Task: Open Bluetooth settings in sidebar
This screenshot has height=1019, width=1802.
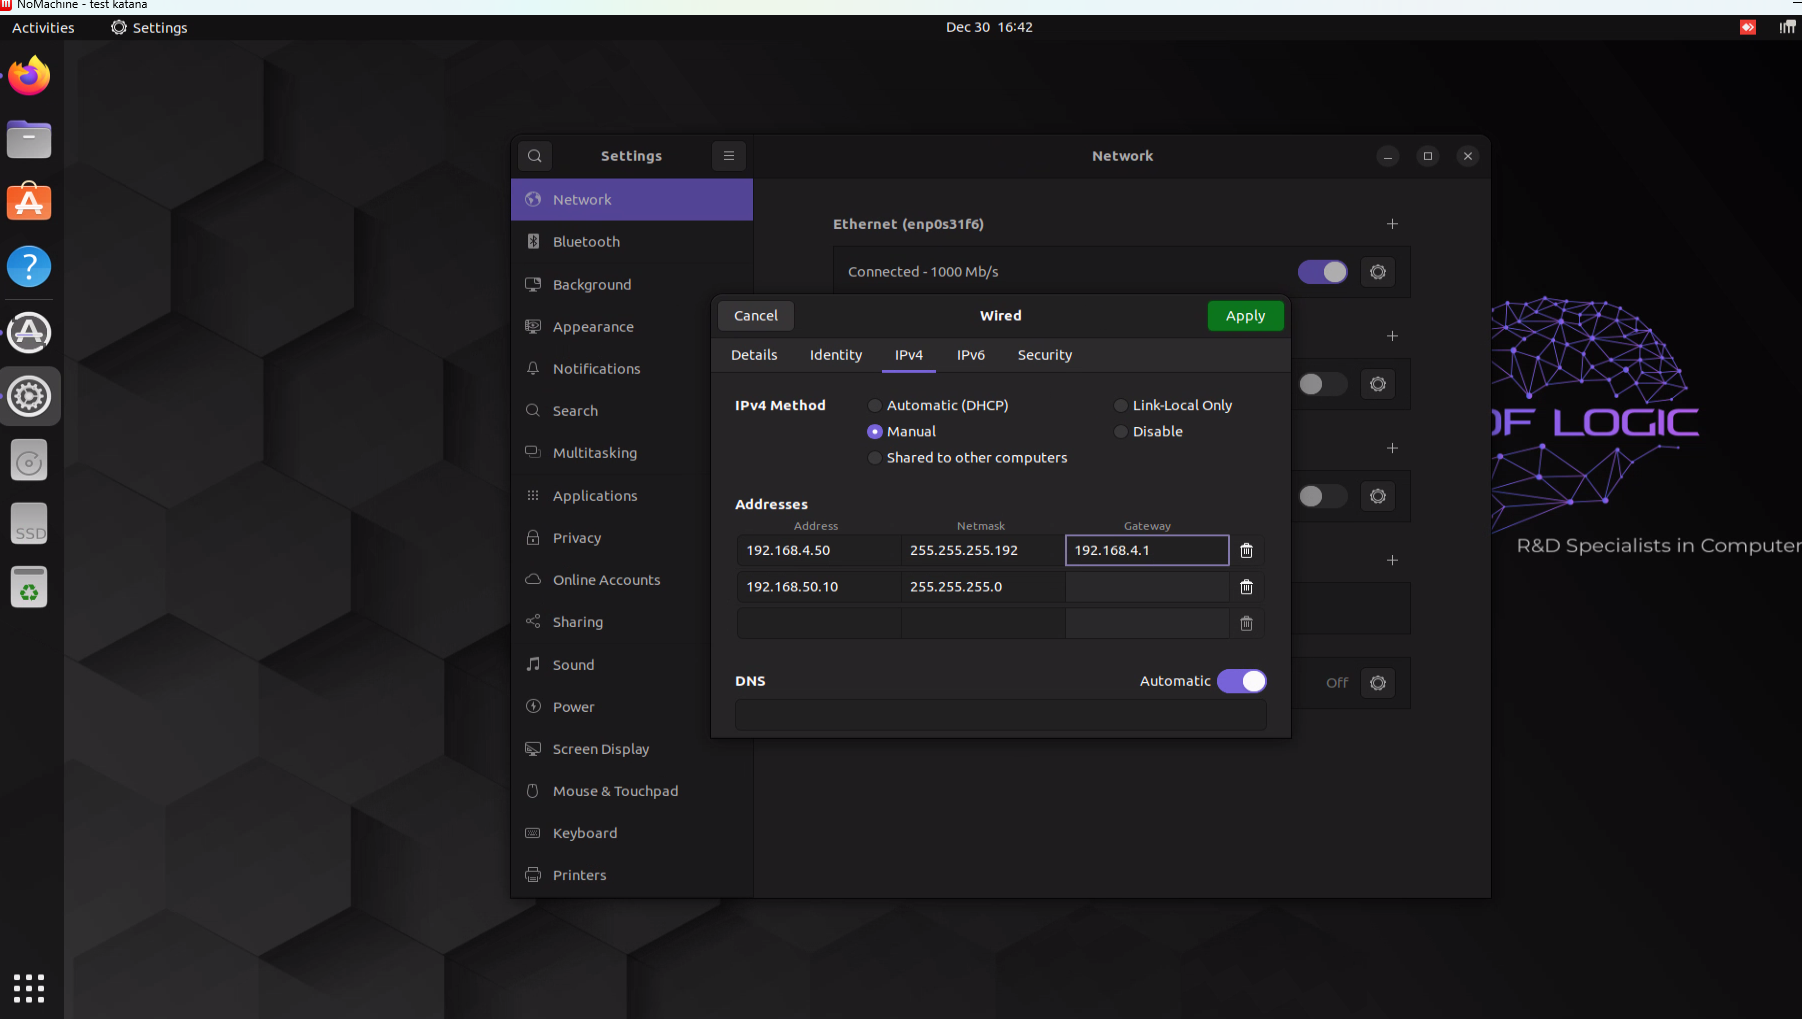Action: (586, 242)
